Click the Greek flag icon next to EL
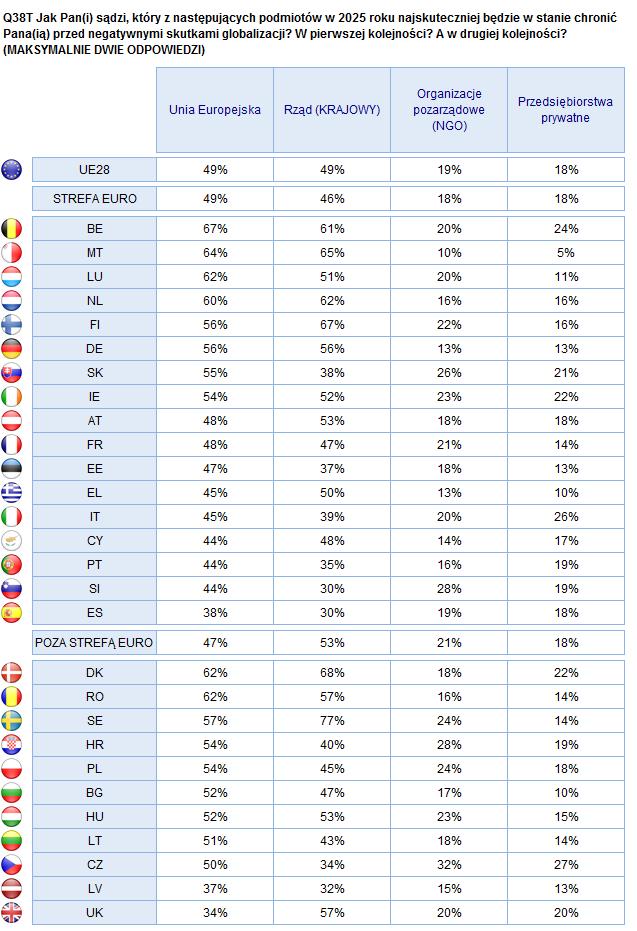This screenshot has height=931, width=637. coord(11,493)
